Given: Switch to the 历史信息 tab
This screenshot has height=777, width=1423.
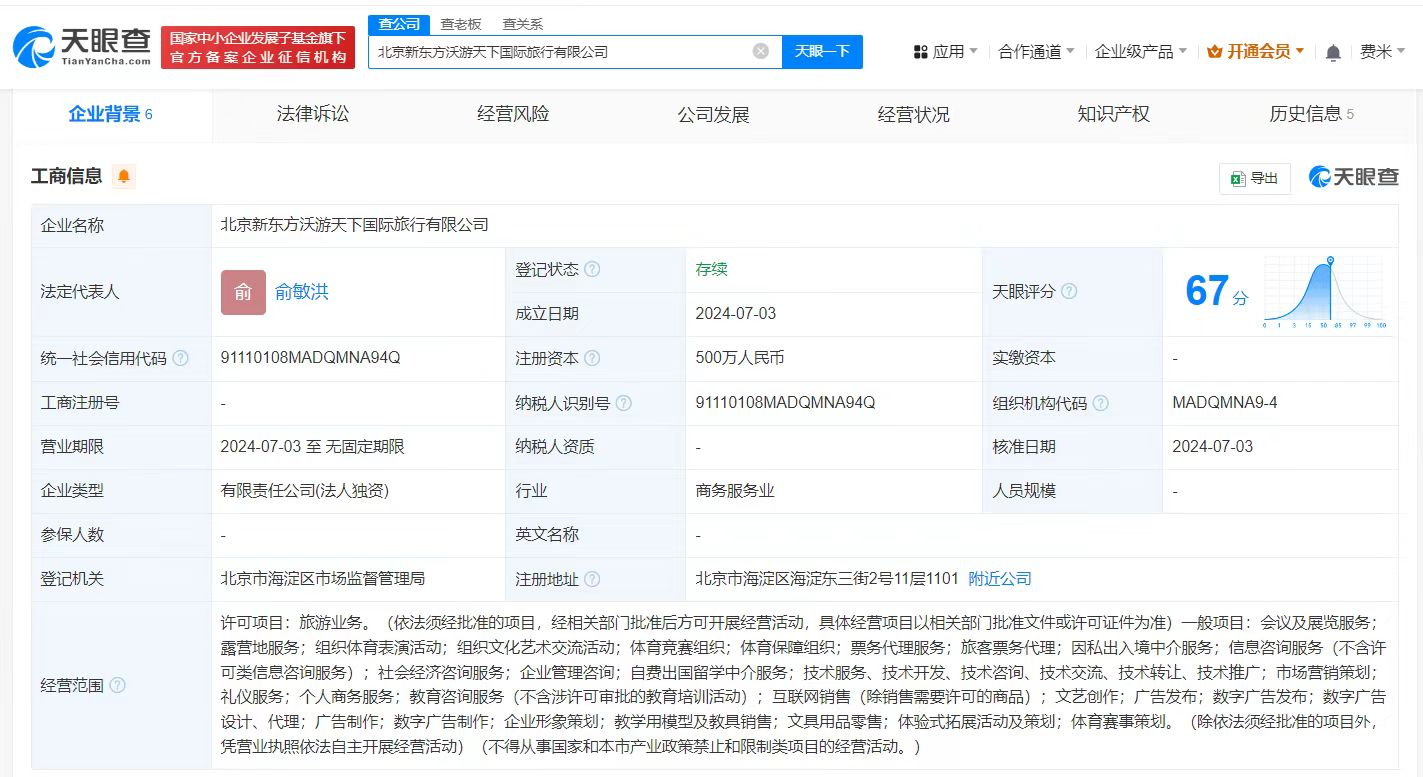Looking at the screenshot, I should pyautogui.click(x=1311, y=114).
